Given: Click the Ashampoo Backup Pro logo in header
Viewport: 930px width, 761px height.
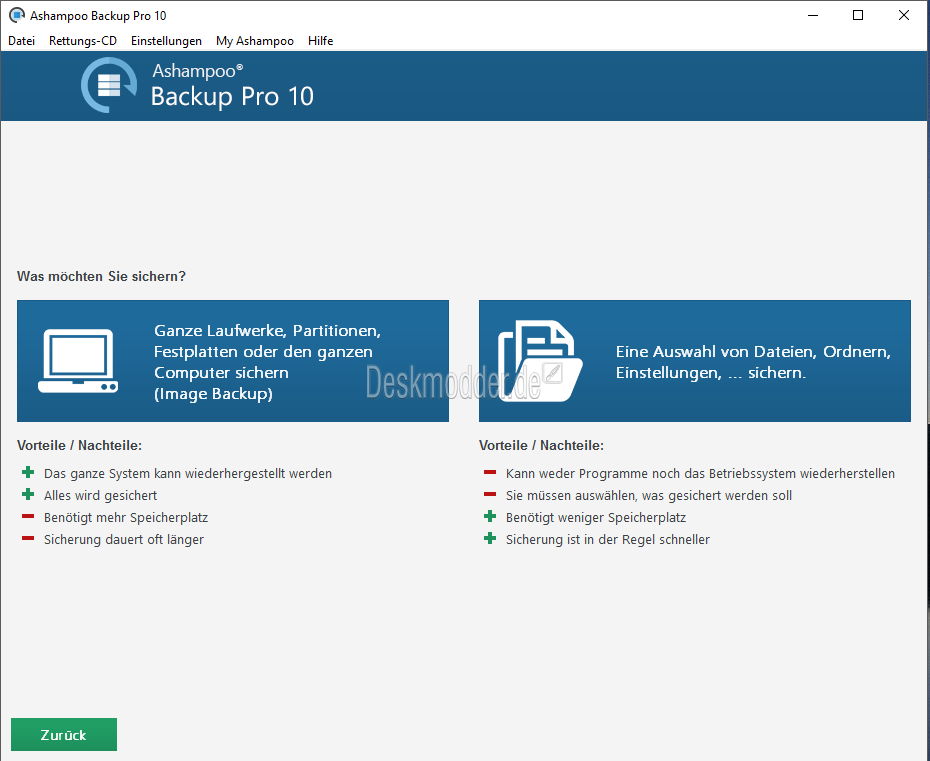Looking at the screenshot, I should pos(109,85).
